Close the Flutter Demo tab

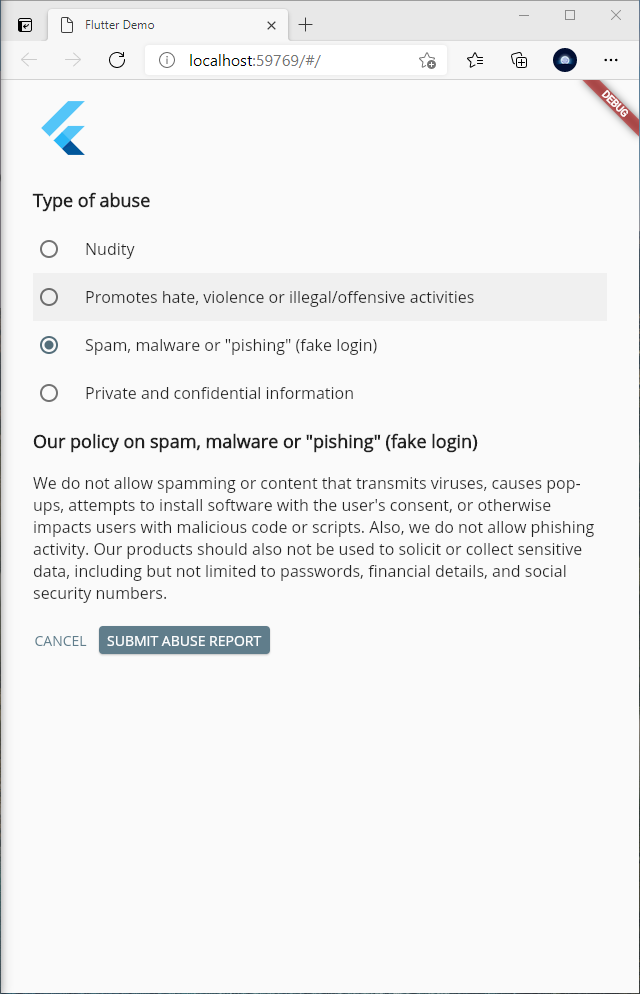pos(271,25)
